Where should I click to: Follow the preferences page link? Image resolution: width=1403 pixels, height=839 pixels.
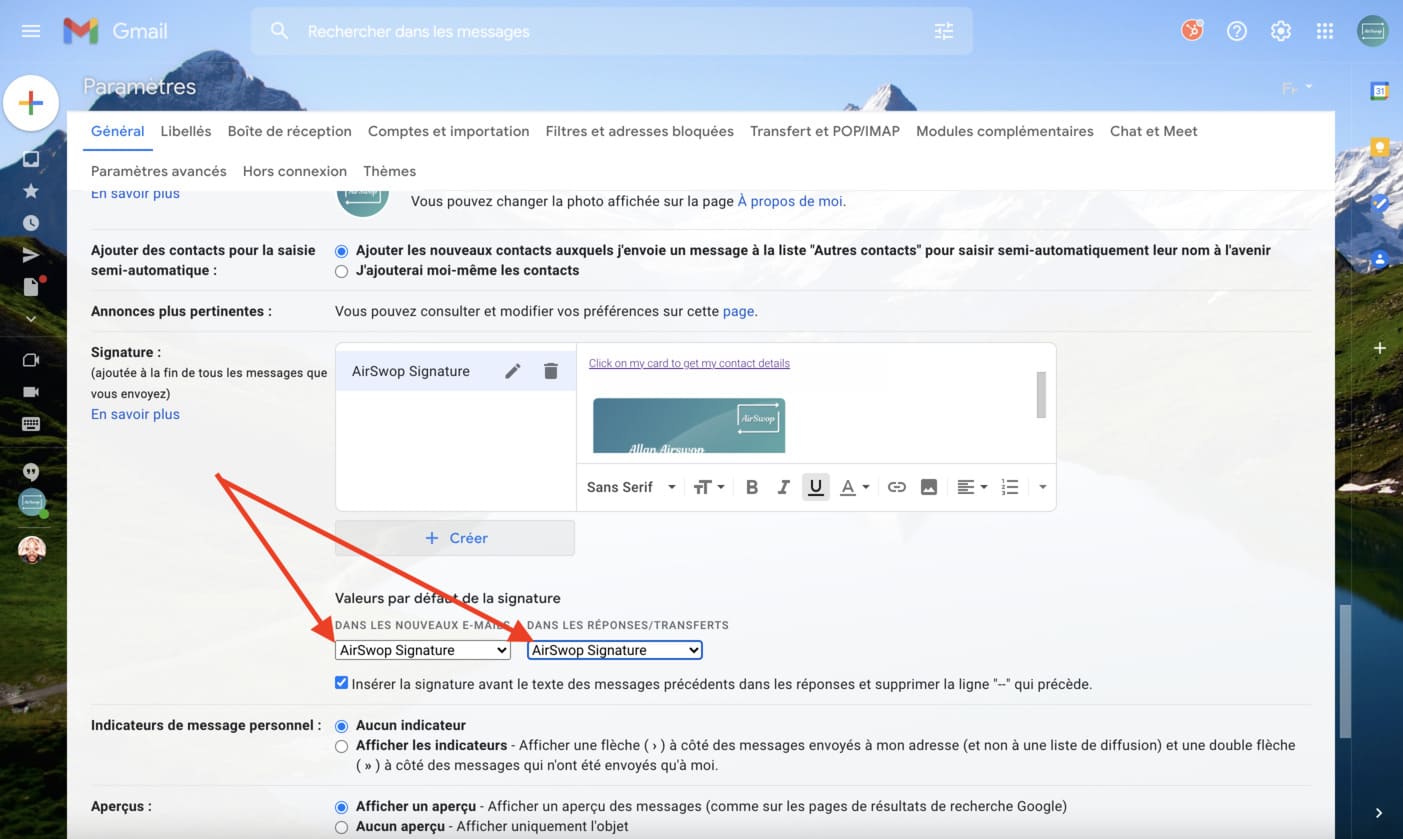tap(738, 311)
